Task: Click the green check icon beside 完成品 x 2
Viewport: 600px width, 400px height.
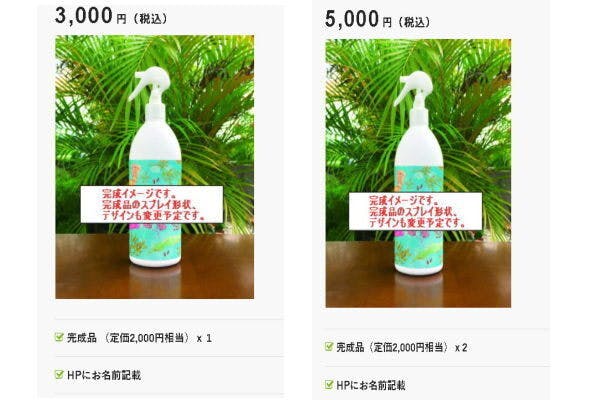Action: 329,347
